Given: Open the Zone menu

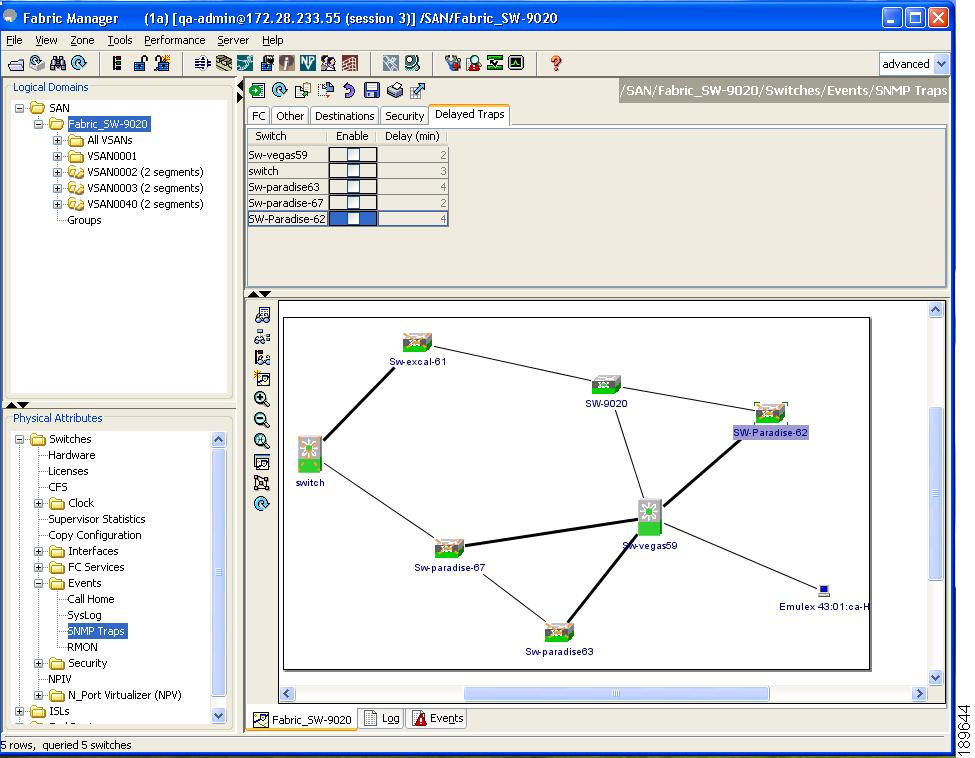Looking at the screenshot, I should click(x=82, y=40).
